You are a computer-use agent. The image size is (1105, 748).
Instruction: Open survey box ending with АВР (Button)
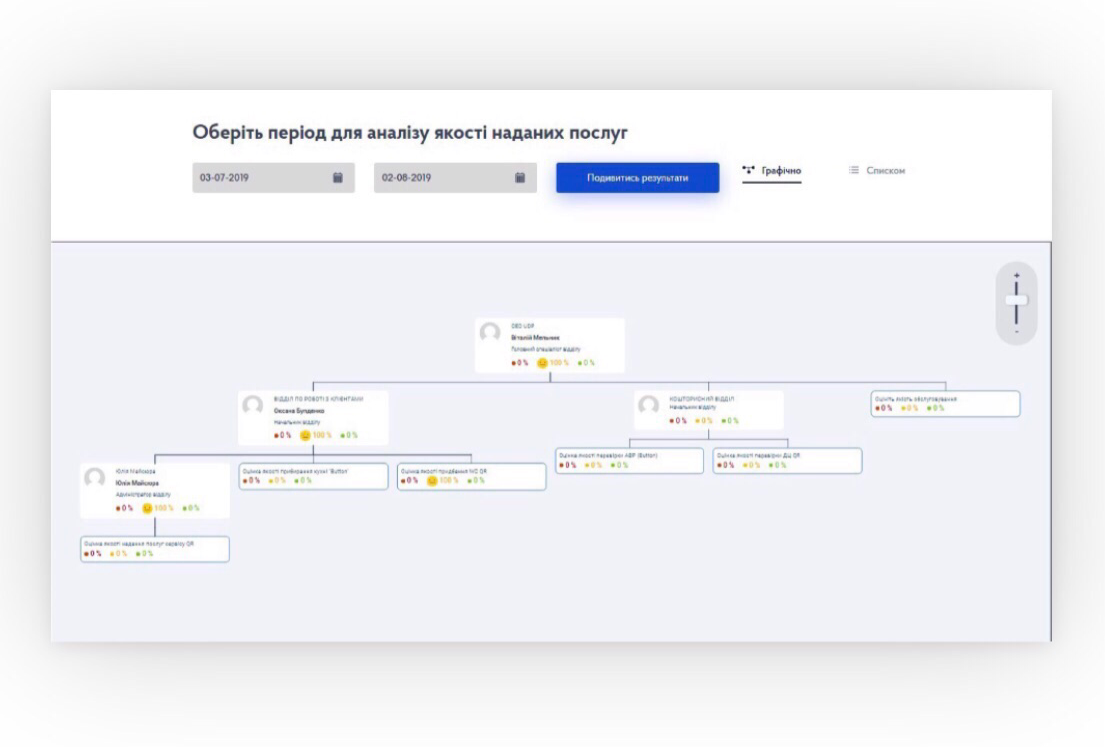click(x=629, y=460)
